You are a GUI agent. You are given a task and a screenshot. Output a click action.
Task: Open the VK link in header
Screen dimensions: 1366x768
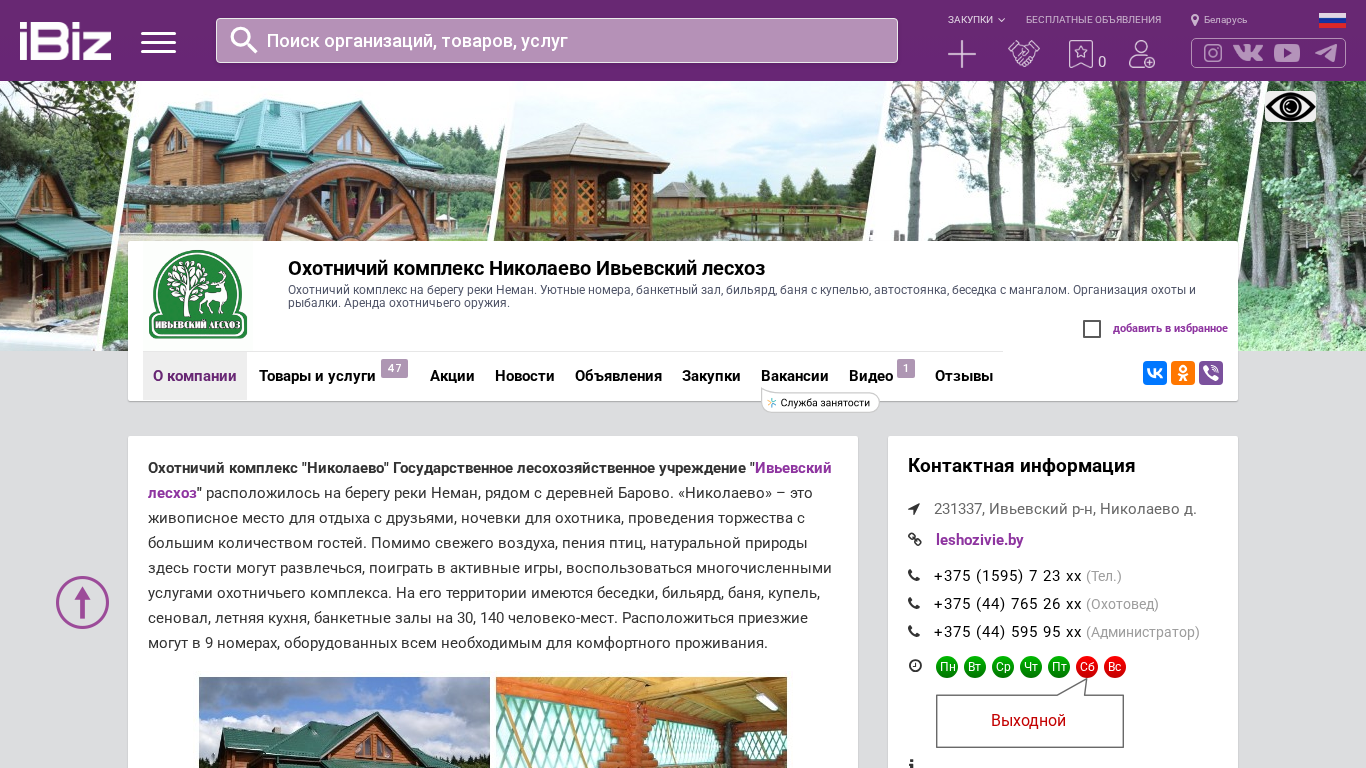coord(1248,53)
